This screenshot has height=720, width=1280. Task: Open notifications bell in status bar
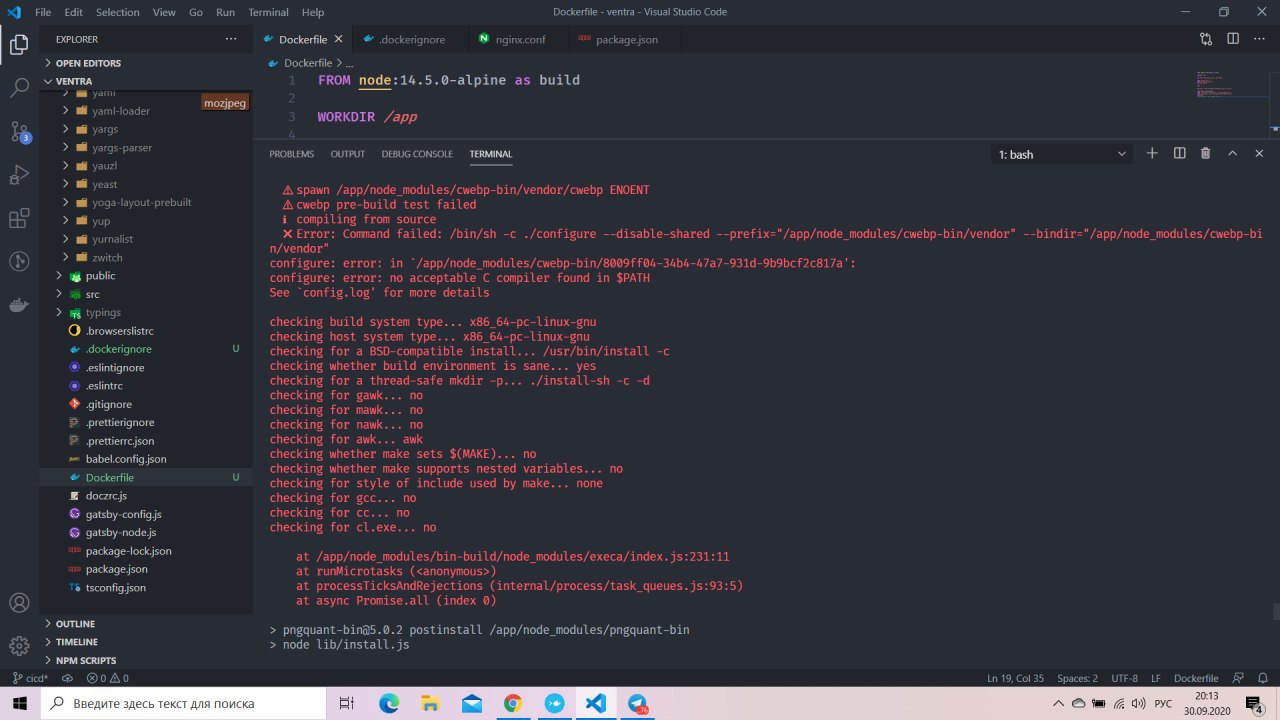[1262, 678]
